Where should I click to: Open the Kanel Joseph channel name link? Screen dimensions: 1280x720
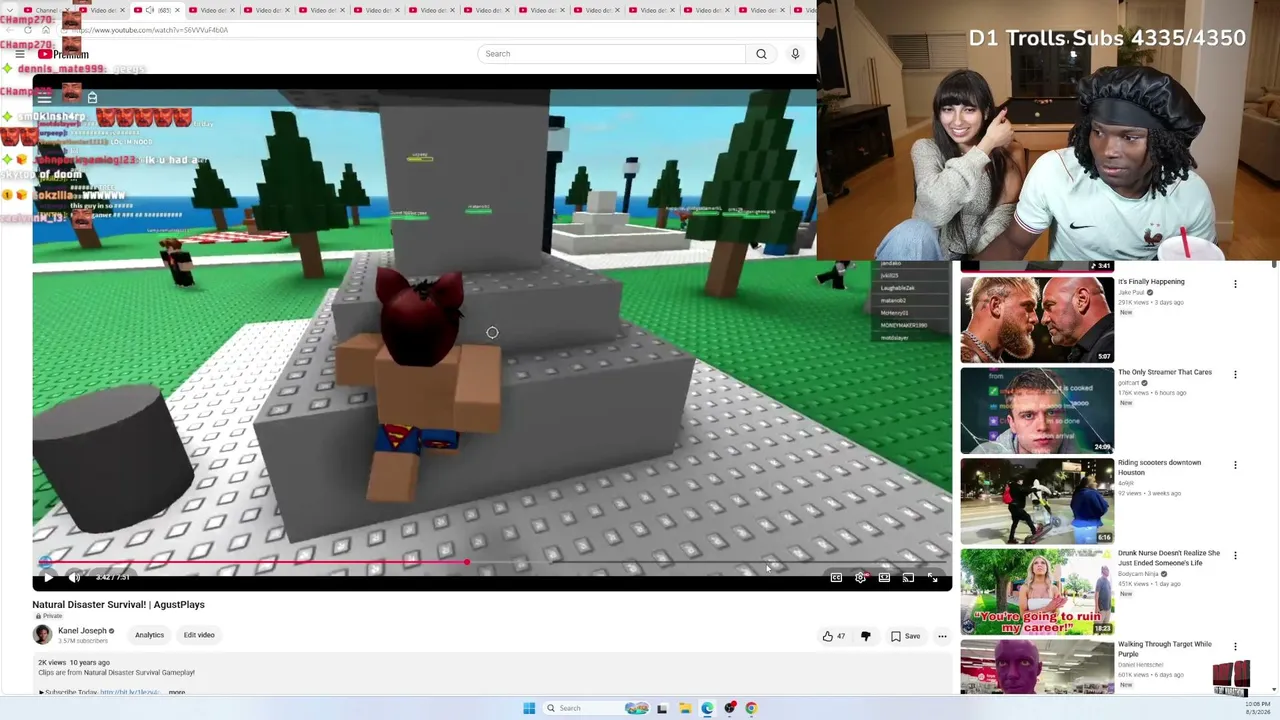[x=82, y=631]
